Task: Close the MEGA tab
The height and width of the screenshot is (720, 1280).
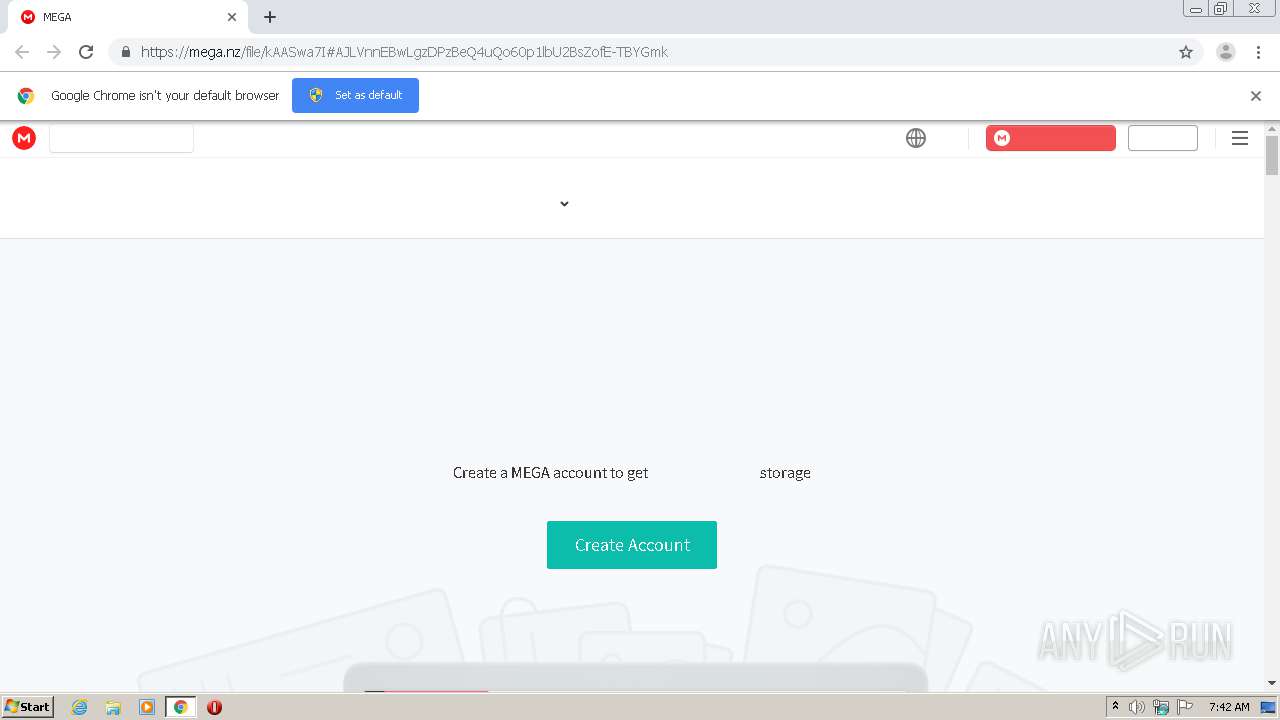Action: (232, 17)
